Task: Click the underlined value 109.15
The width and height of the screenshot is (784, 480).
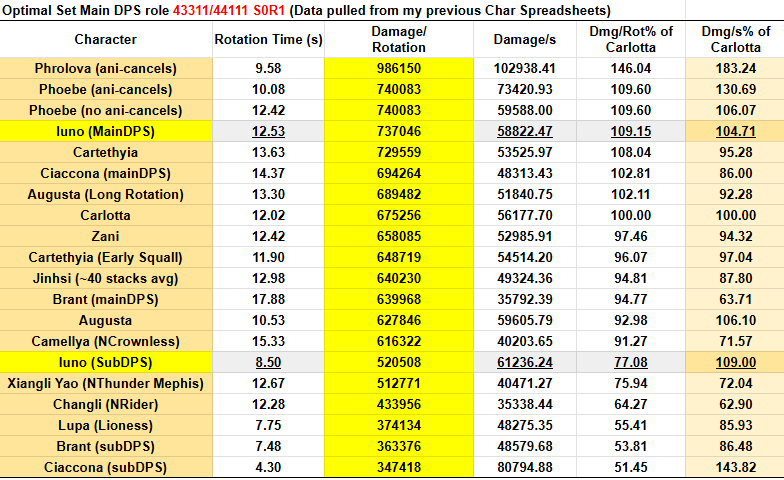Action: click(630, 132)
